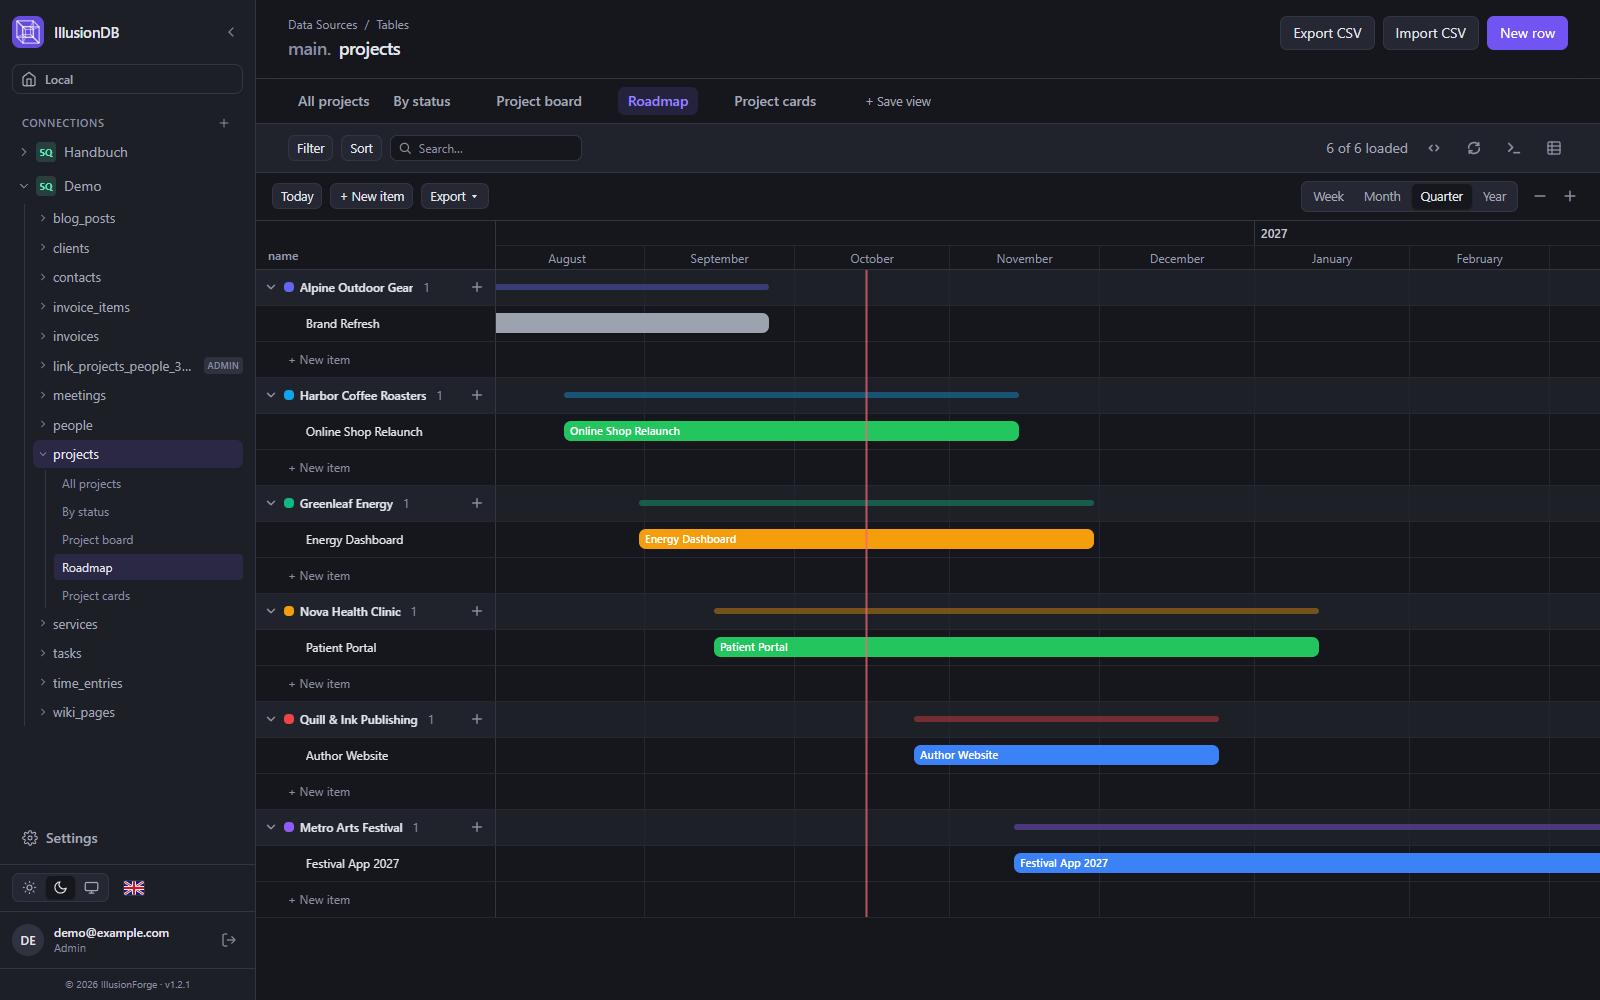Collapse the Demo connection

[24, 186]
